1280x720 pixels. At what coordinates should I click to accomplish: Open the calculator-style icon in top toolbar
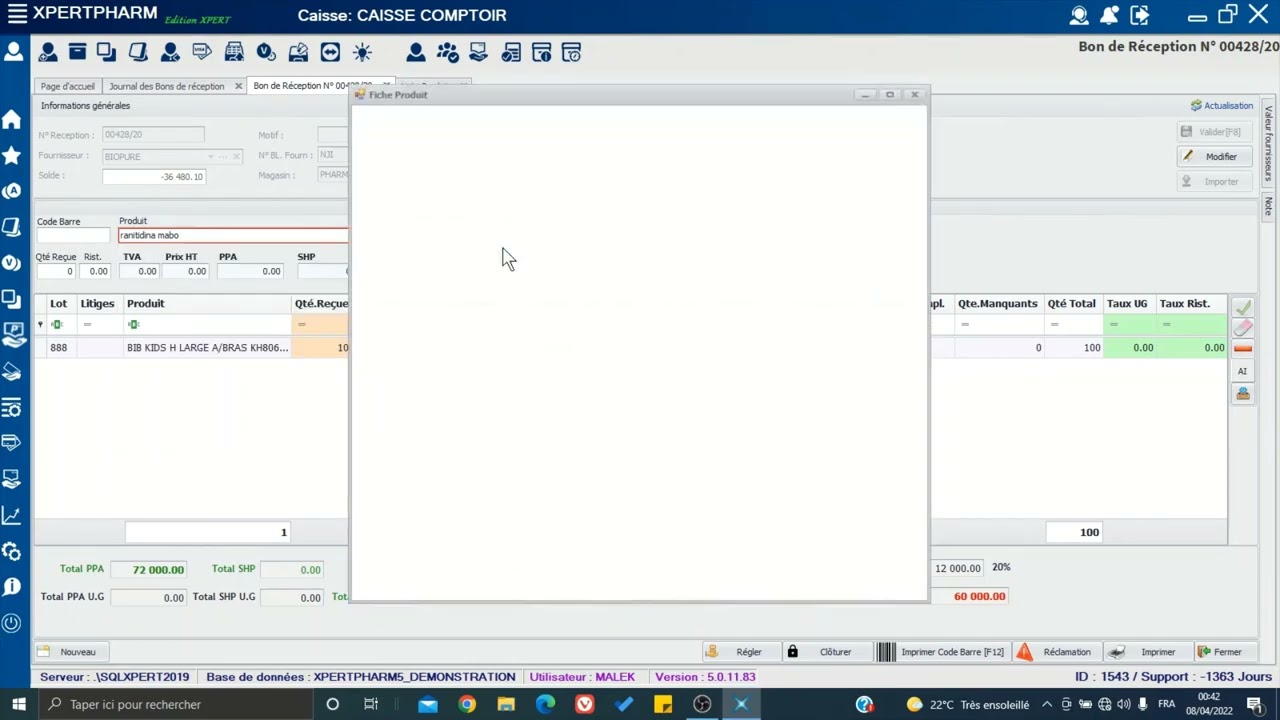234,52
